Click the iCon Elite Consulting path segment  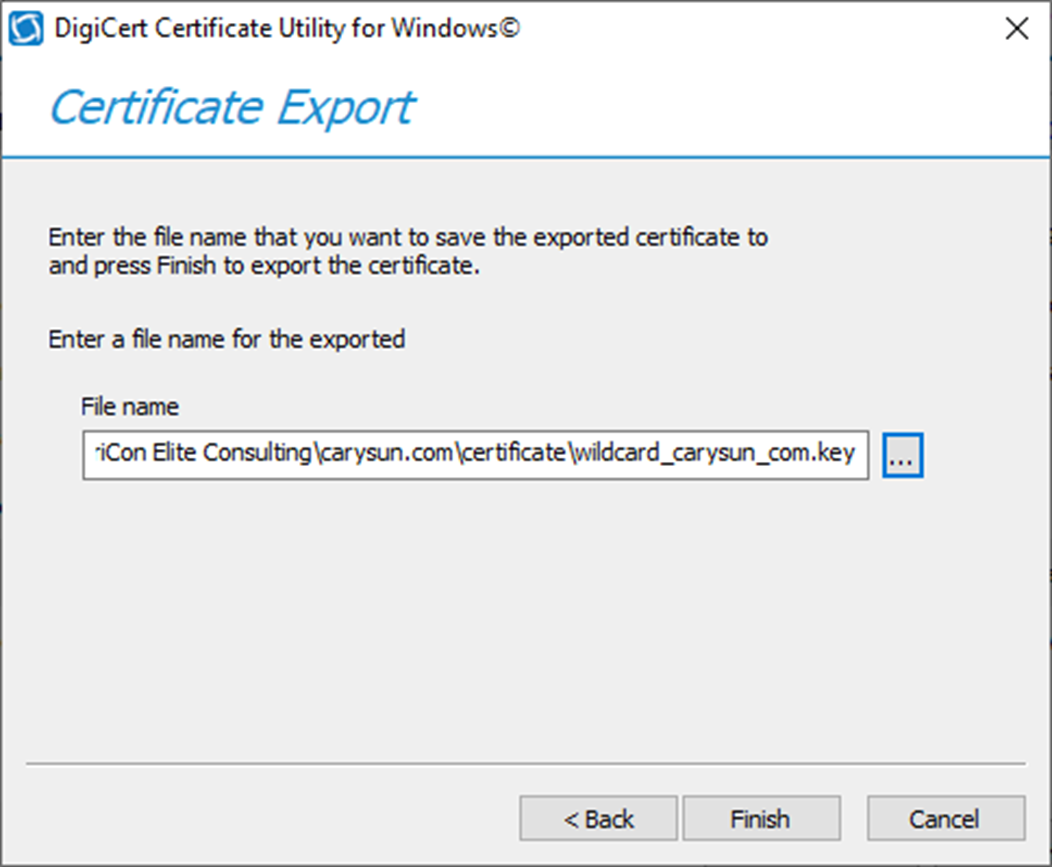point(204,454)
